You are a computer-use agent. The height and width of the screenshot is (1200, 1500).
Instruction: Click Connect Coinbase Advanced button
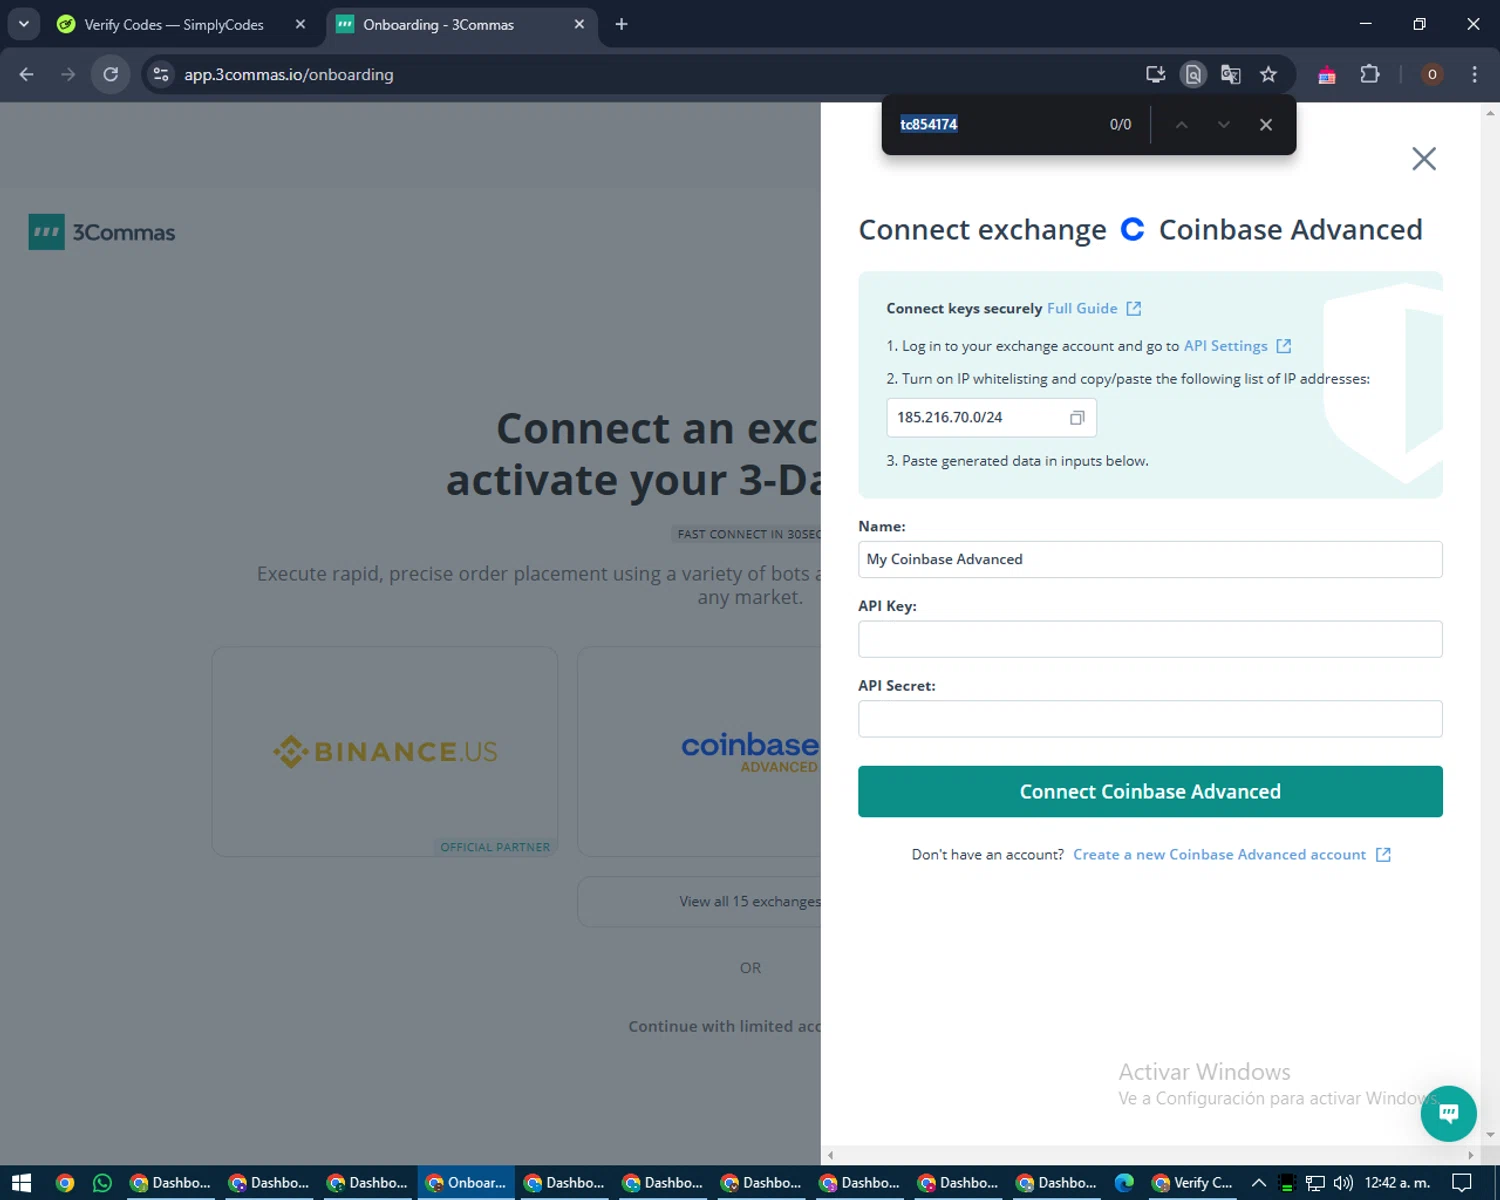(1150, 792)
